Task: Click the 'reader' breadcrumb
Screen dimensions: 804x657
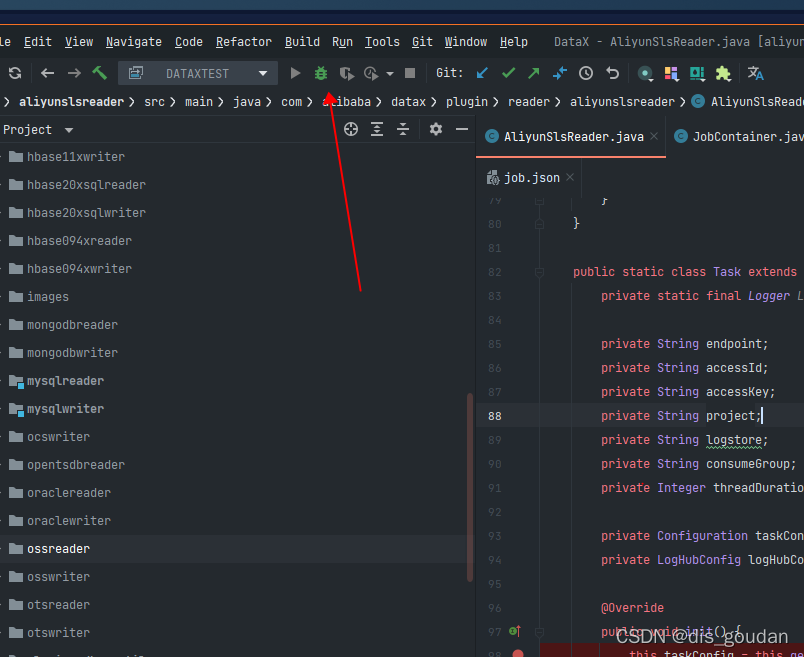Action: click(x=529, y=102)
